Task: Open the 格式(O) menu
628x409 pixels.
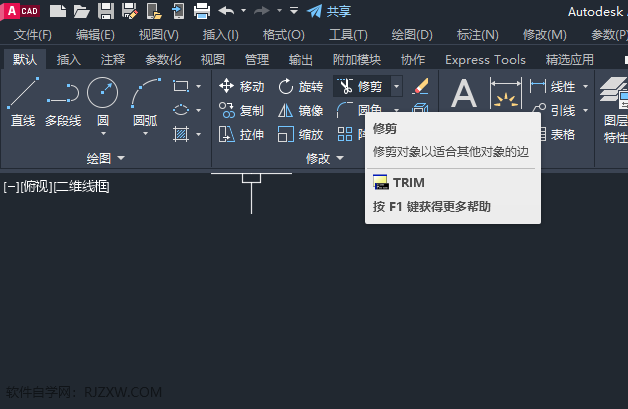Action: [x=284, y=35]
